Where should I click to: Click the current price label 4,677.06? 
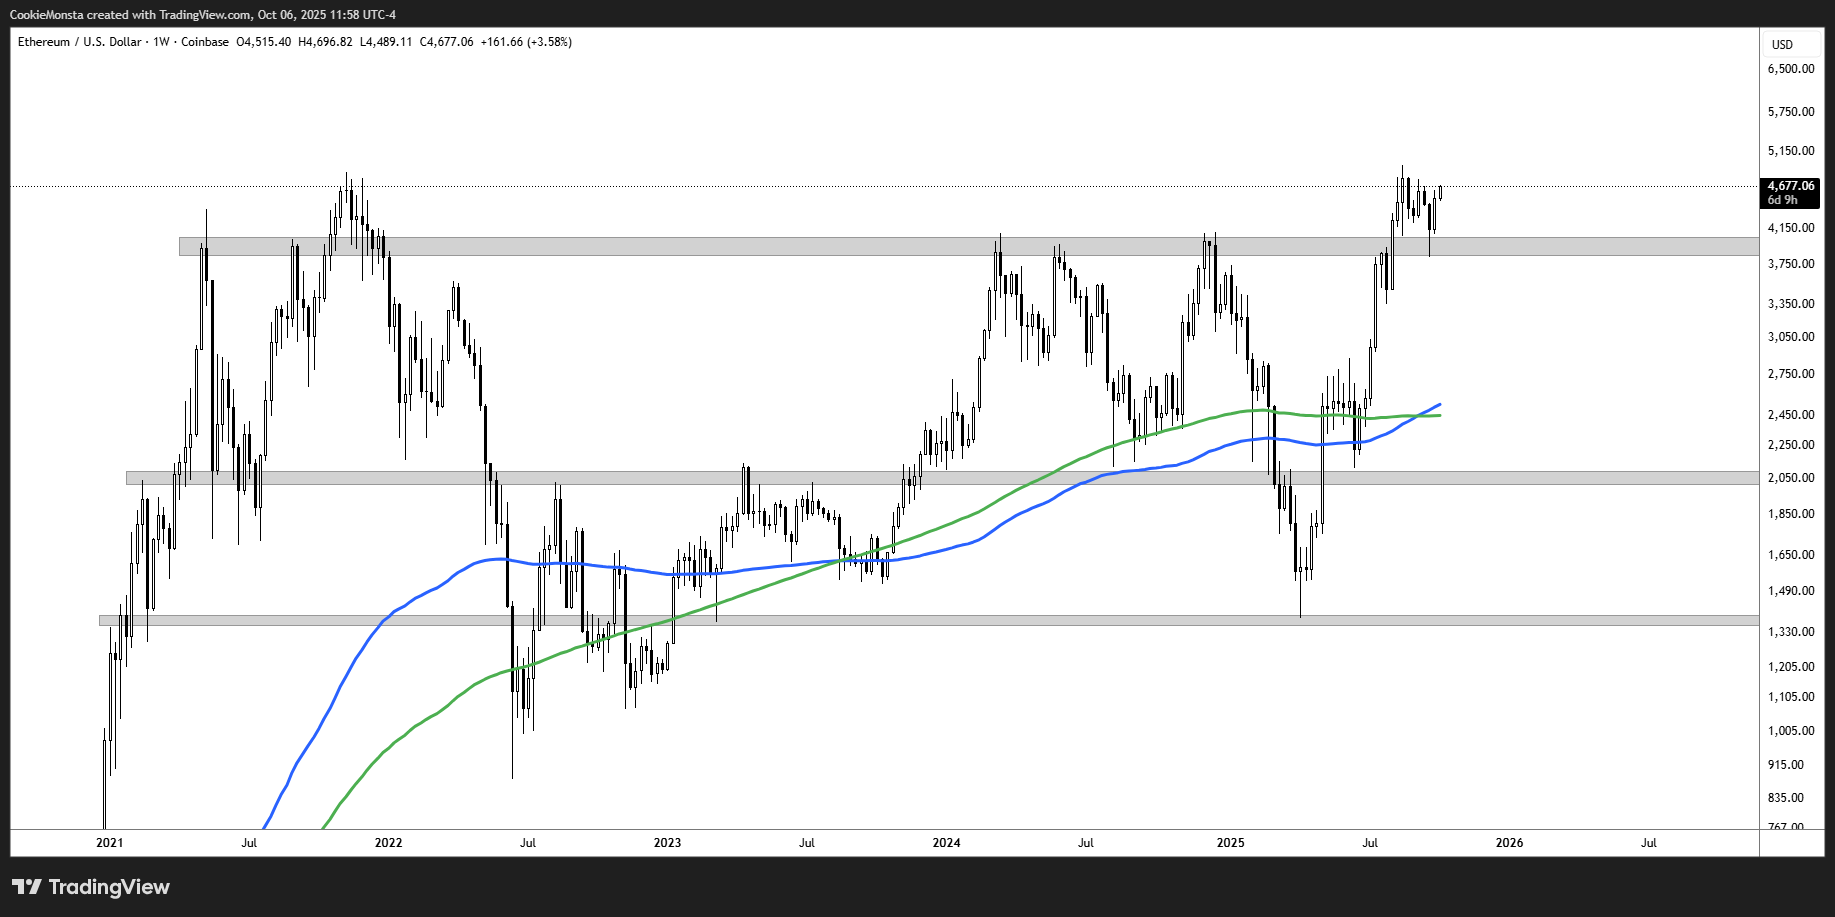coord(1790,186)
